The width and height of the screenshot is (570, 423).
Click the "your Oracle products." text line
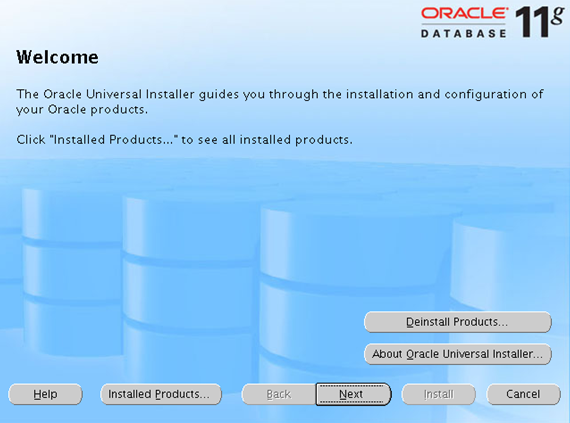(82, 109)
